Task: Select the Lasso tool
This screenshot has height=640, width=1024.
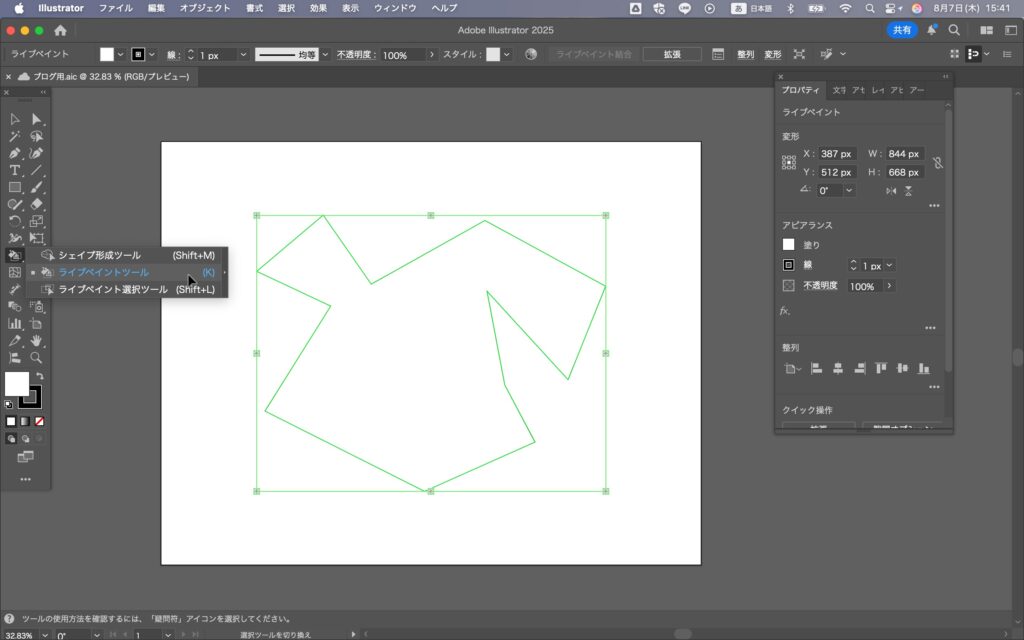Action: coord(36,136)
